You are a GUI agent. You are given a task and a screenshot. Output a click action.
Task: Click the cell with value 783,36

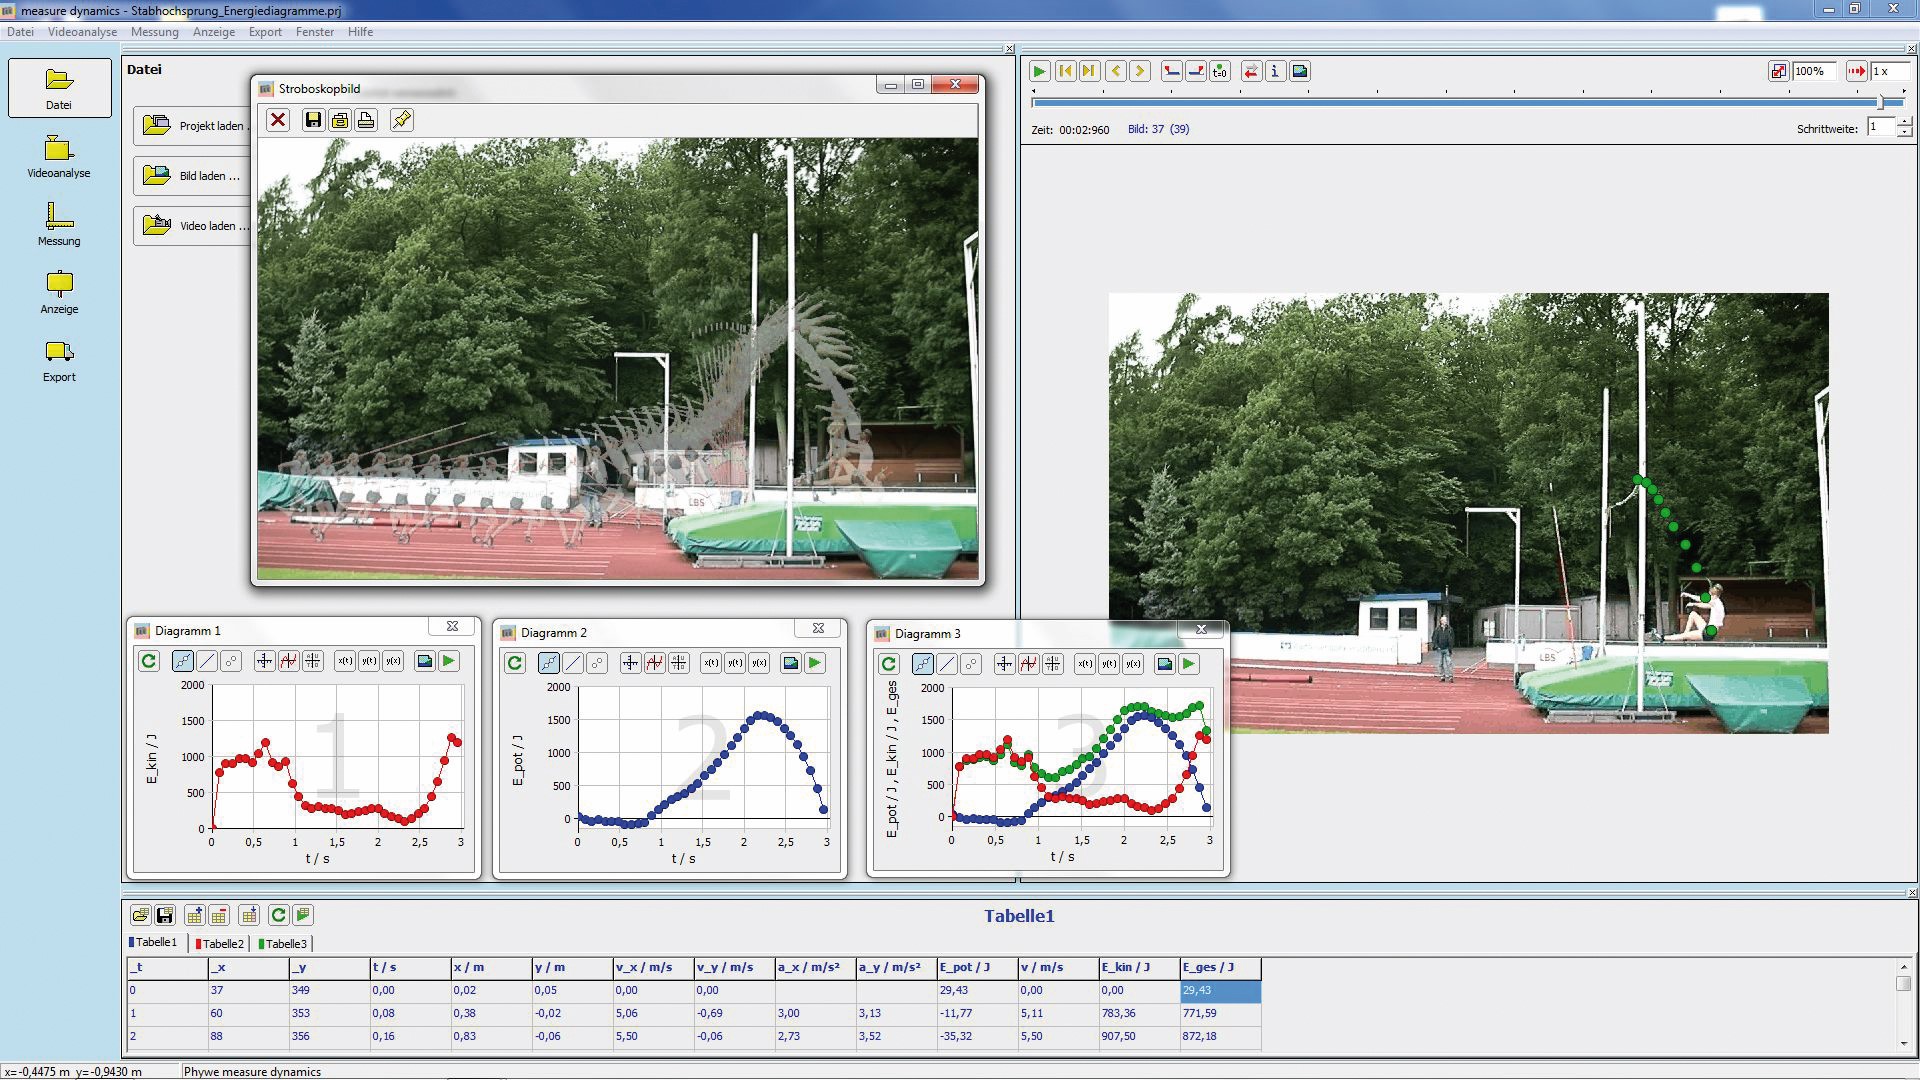pyautogui.click(x=1140, y=1013)
